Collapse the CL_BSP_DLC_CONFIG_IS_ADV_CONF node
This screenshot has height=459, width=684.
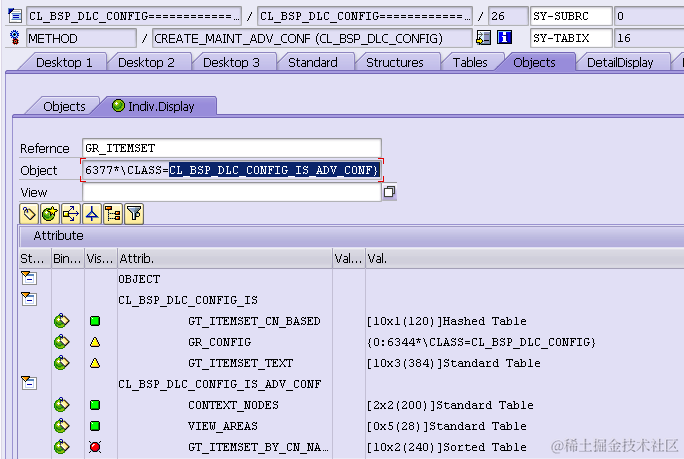point(29,383)
